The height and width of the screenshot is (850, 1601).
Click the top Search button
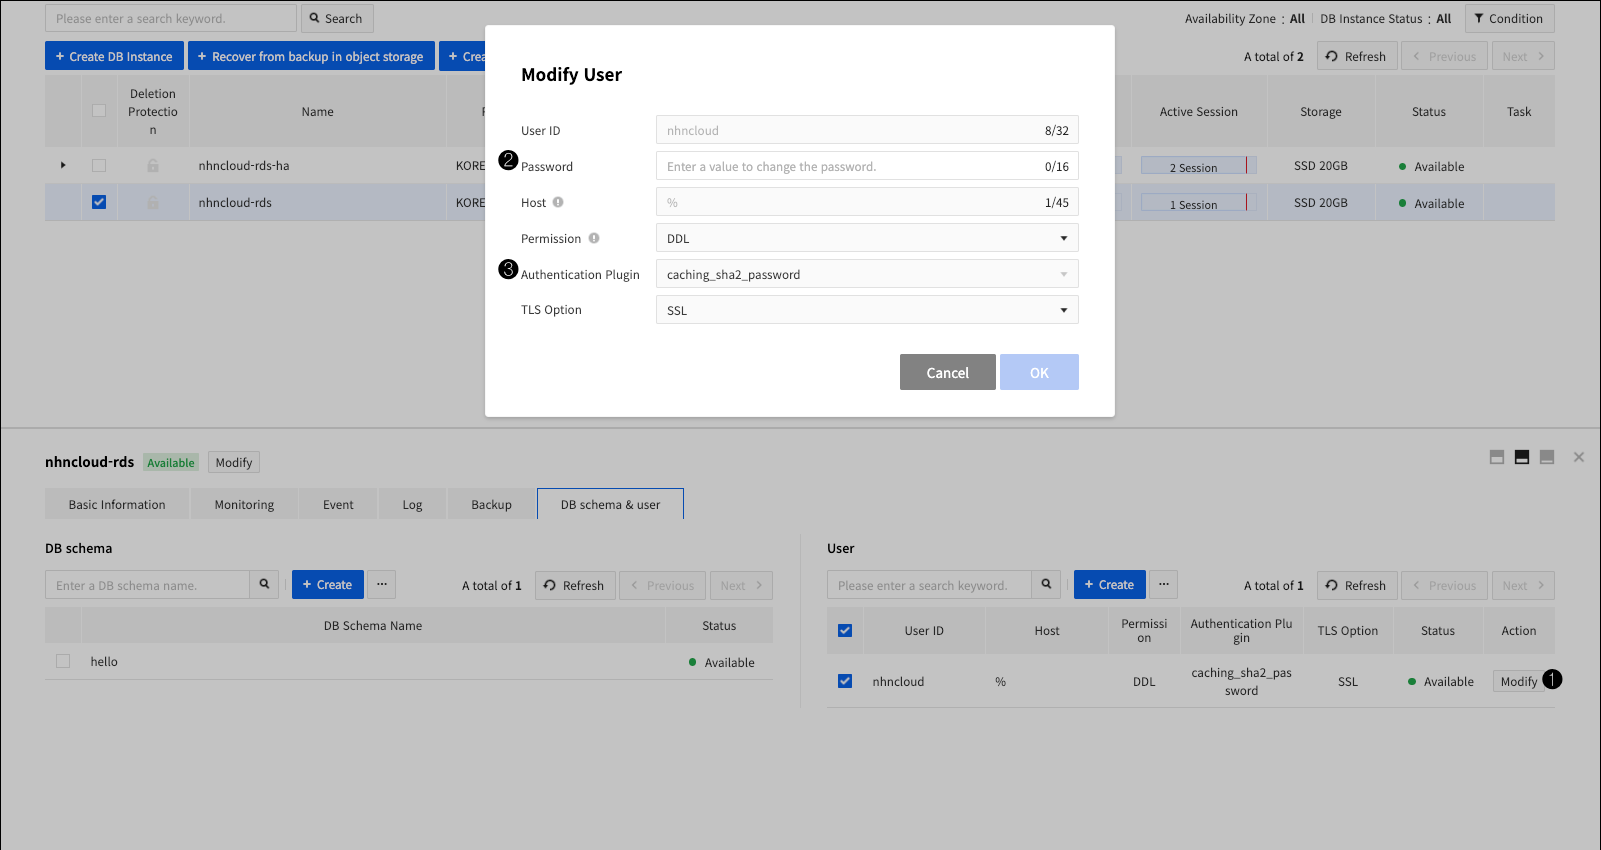[337, 18]
